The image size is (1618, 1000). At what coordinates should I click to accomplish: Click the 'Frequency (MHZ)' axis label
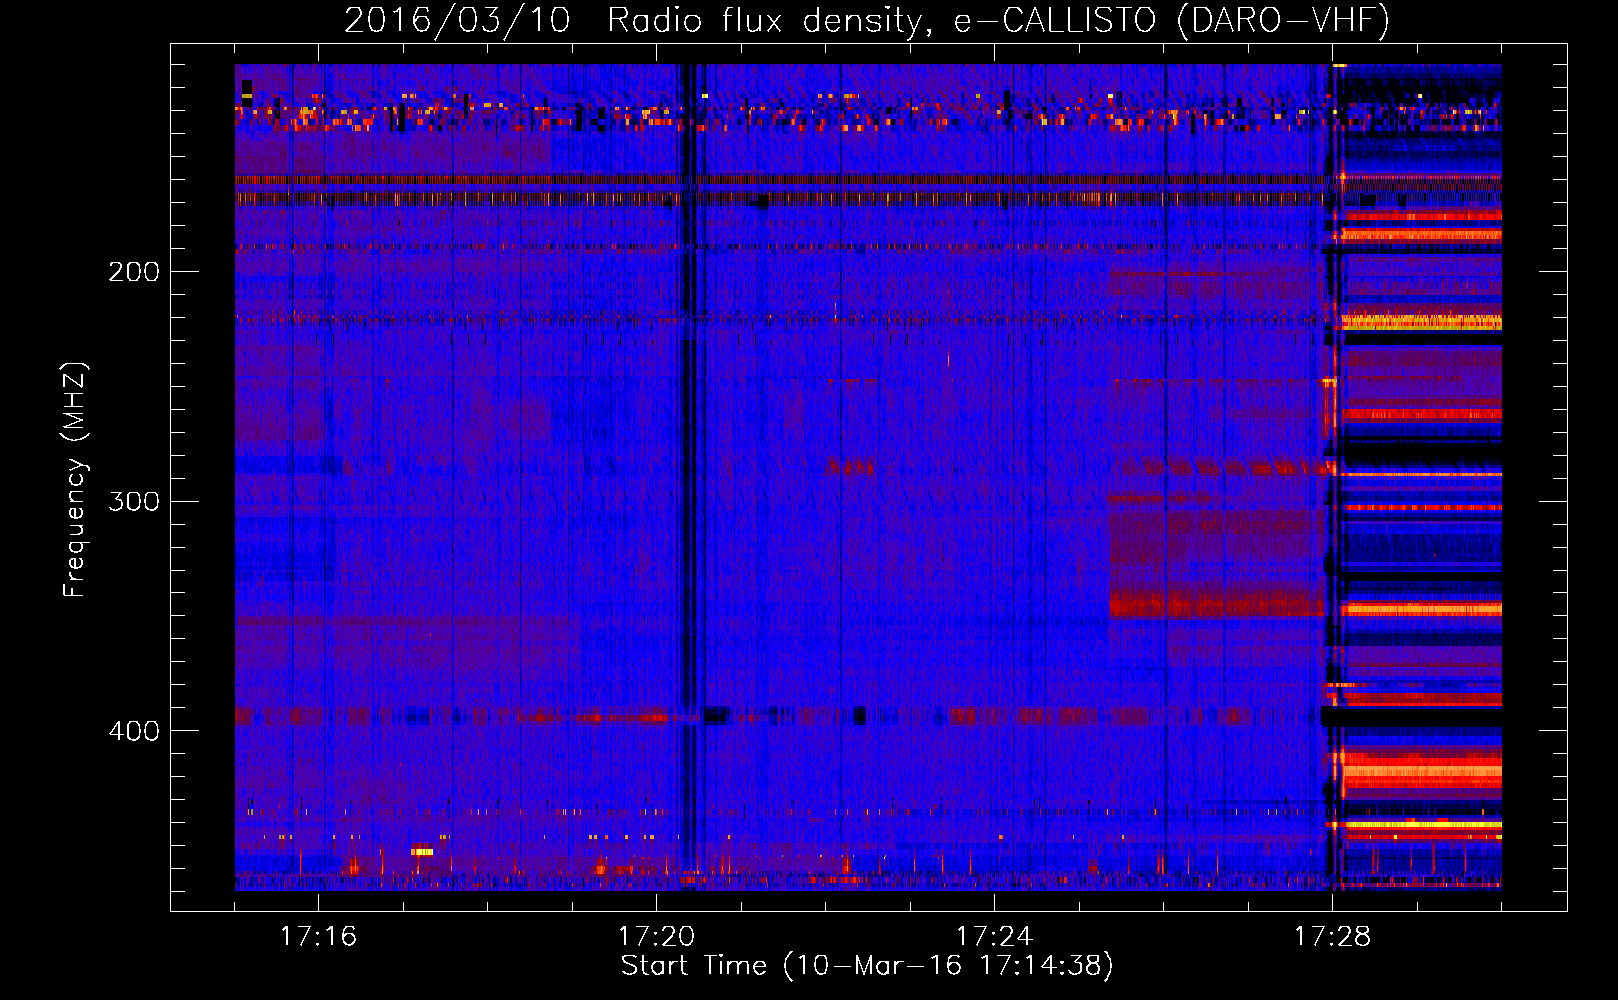click(75, 480)
